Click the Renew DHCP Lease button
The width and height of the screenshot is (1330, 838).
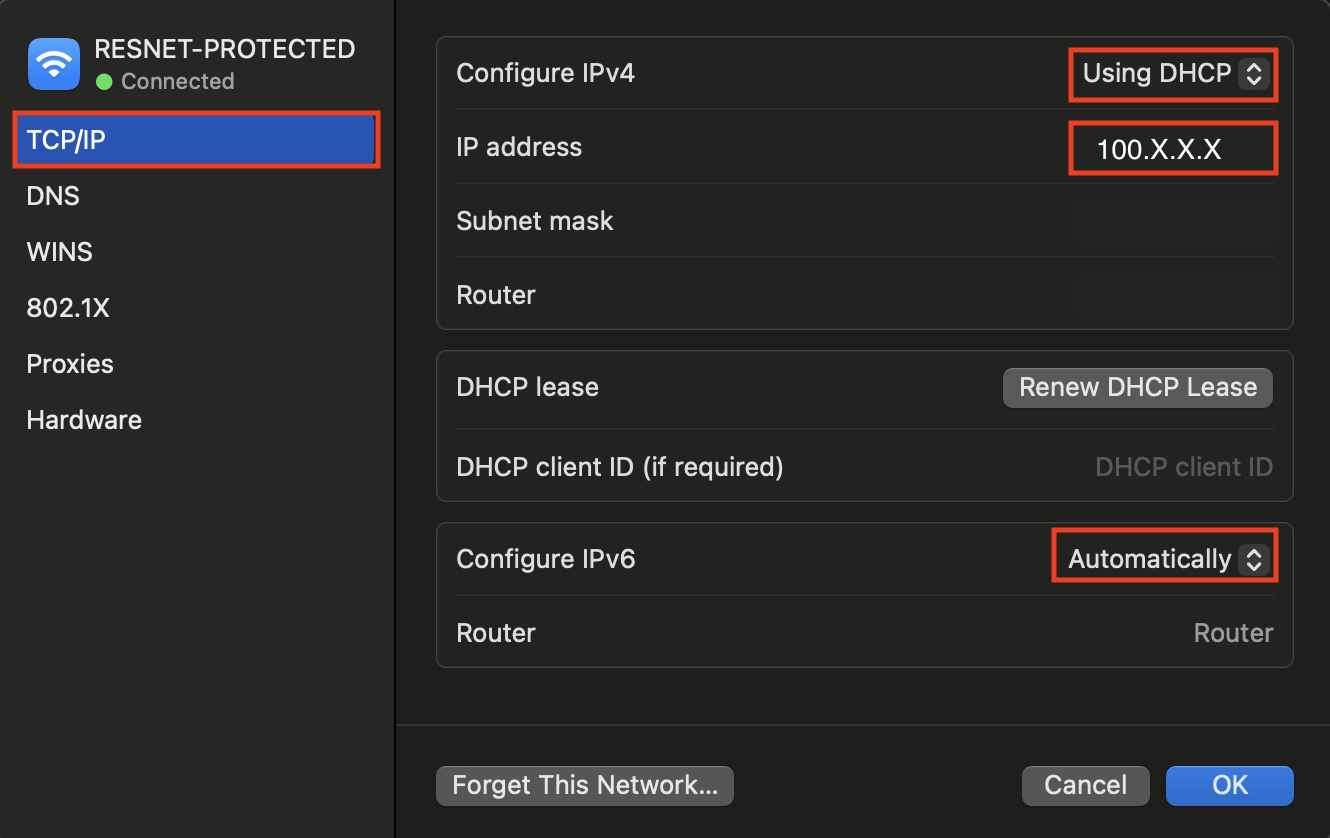point(1137,387)
